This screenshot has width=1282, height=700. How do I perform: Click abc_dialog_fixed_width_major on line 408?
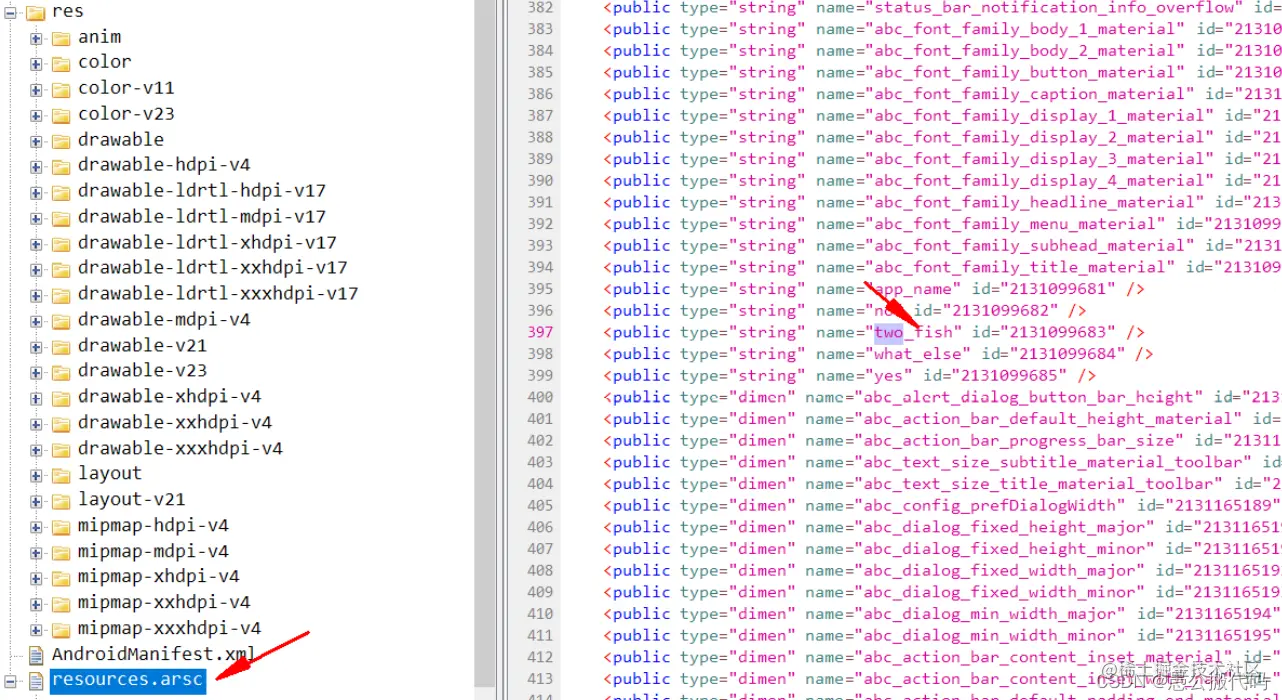[x=999, y=570]
